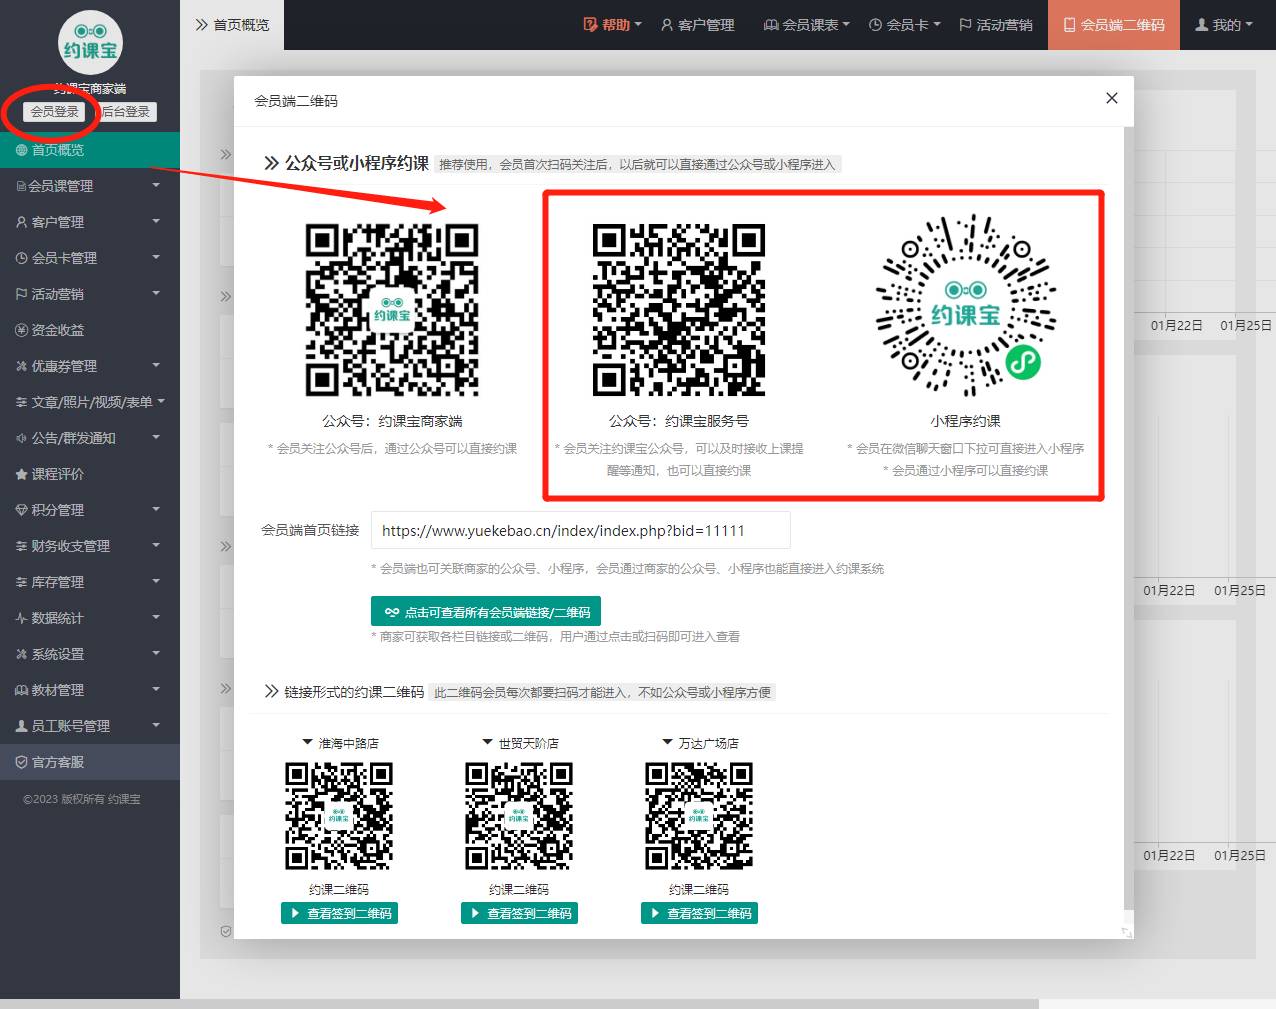Click the 资金收益 yen icon
The height and width of the screenshot is (1009, 1276).
[x=21, y=330]
